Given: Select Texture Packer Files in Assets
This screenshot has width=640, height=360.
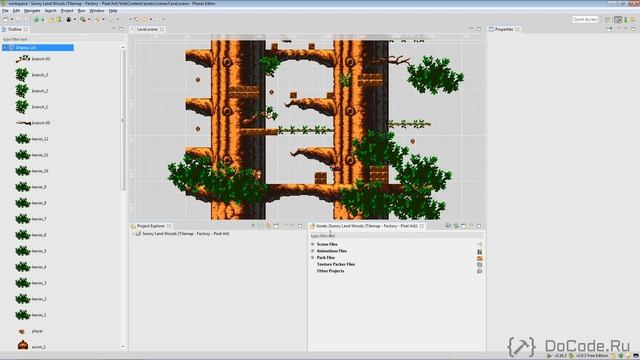Looking at the screenshot, I should [336, 264].
